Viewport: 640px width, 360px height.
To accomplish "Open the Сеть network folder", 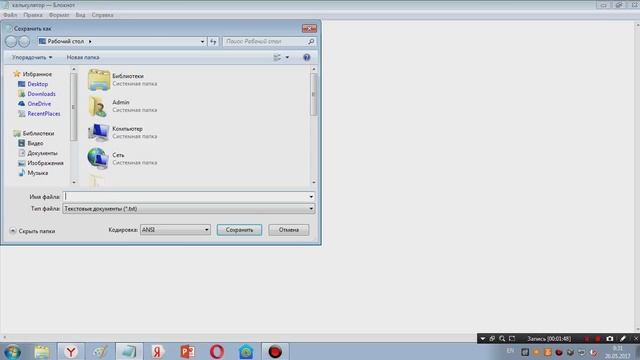I will tap(122, 158).
